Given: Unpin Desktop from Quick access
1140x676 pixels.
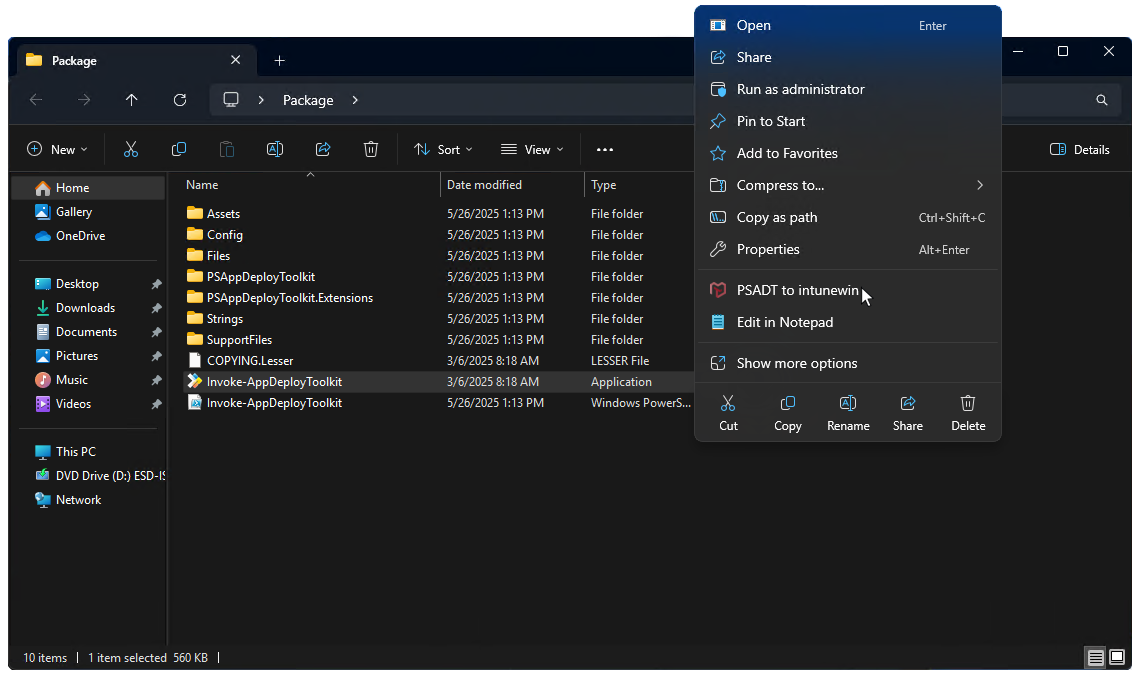Looking at the screenshot, I should (156, 284).
